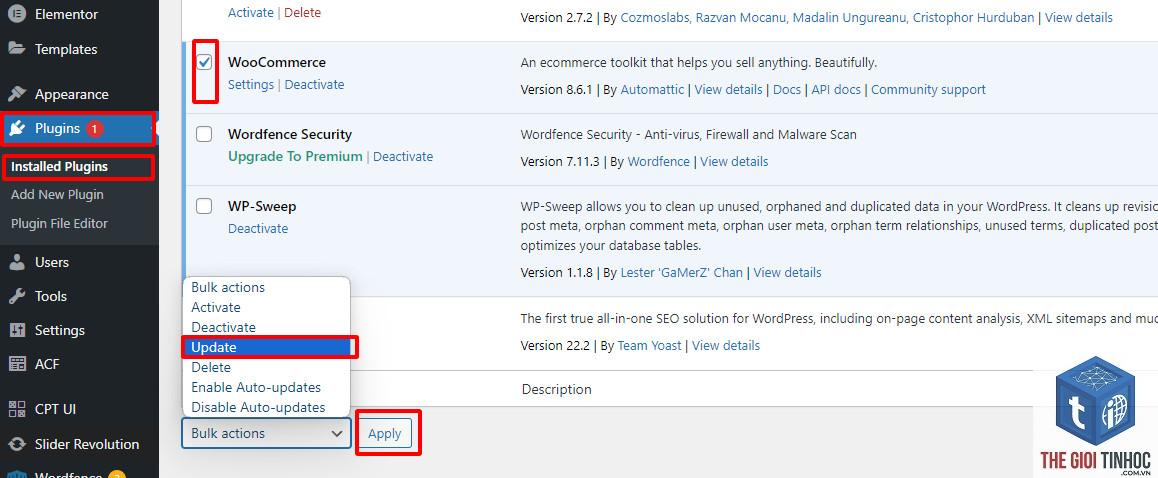Open Cristophor Hurduban author link

(x=973, y=17)
